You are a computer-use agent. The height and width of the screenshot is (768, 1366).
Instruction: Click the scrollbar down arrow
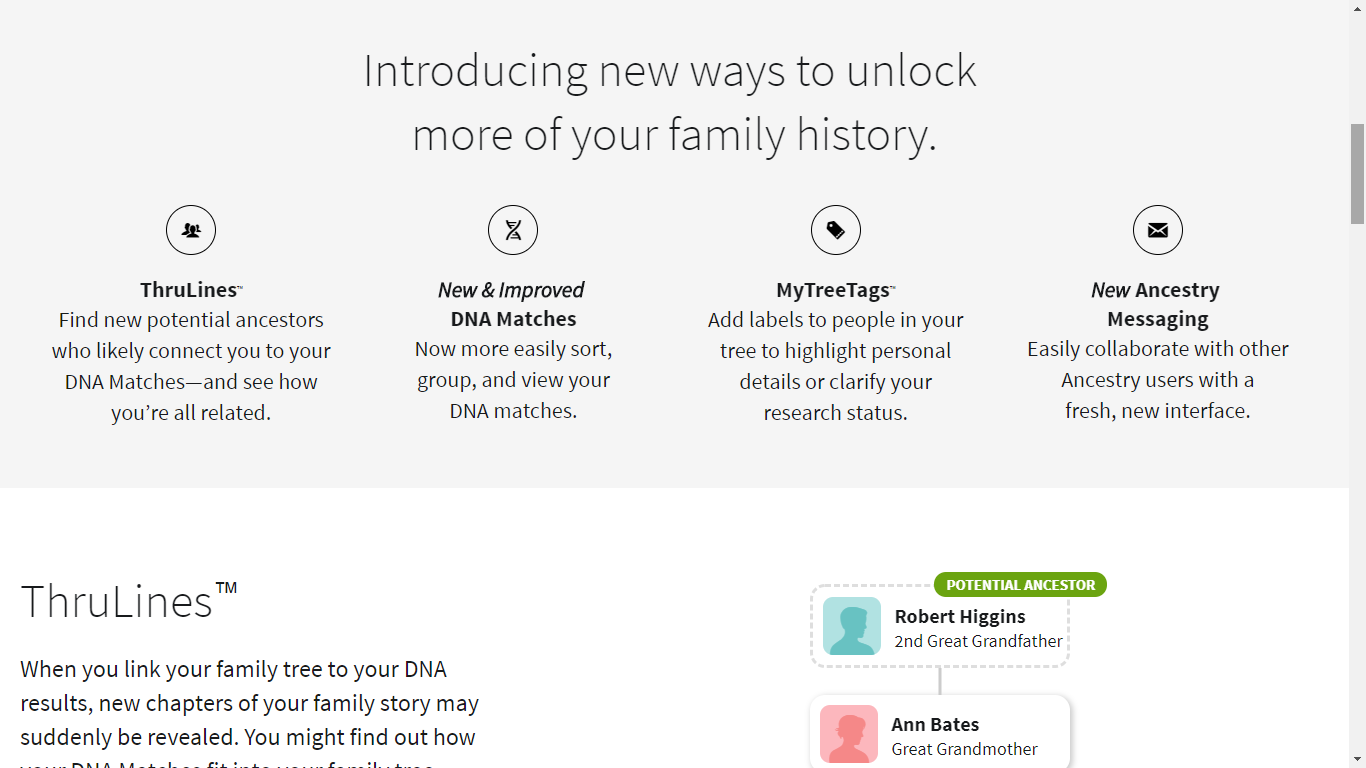(x=1357, y=758)
